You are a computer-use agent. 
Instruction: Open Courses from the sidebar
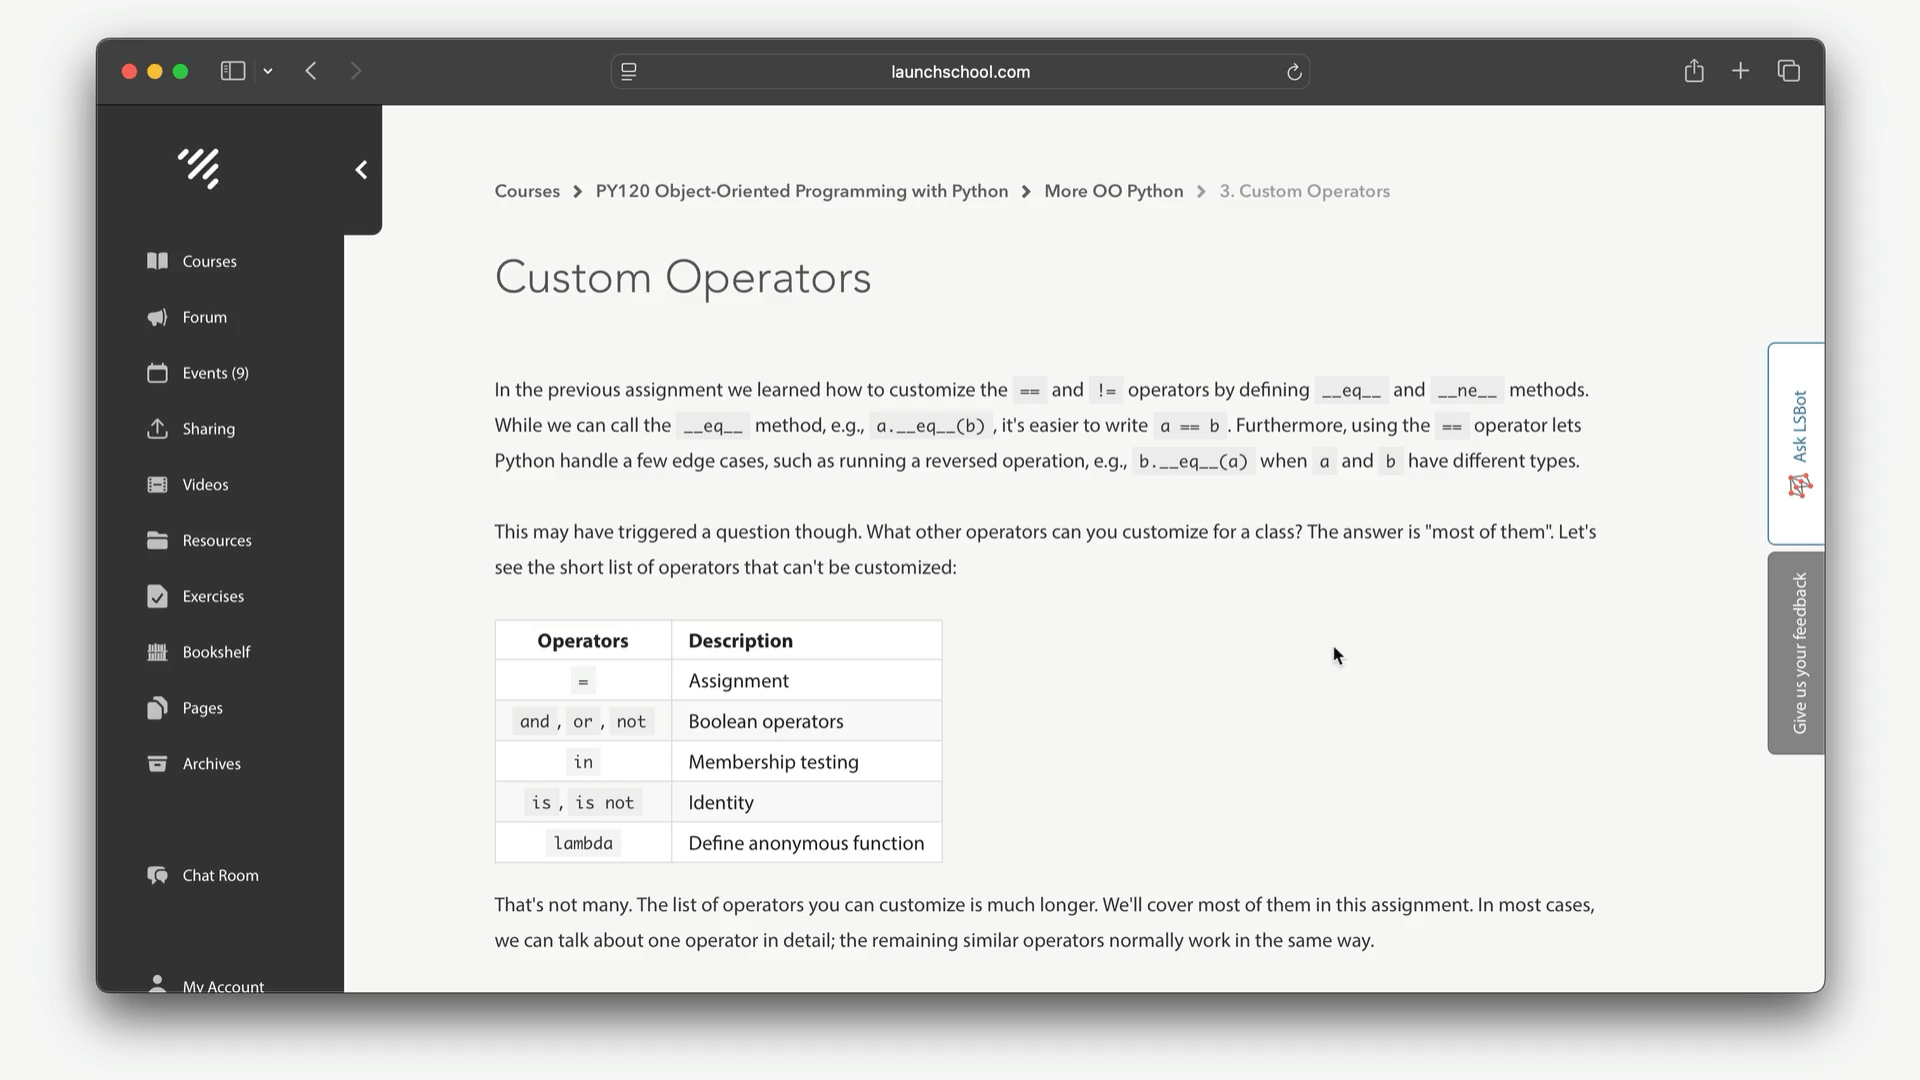(209, 261)
